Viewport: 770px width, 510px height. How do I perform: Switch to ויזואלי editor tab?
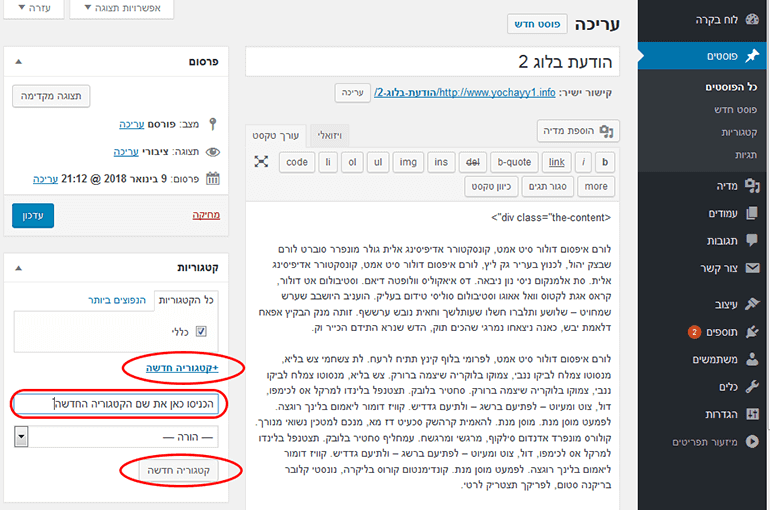point(330,135)
